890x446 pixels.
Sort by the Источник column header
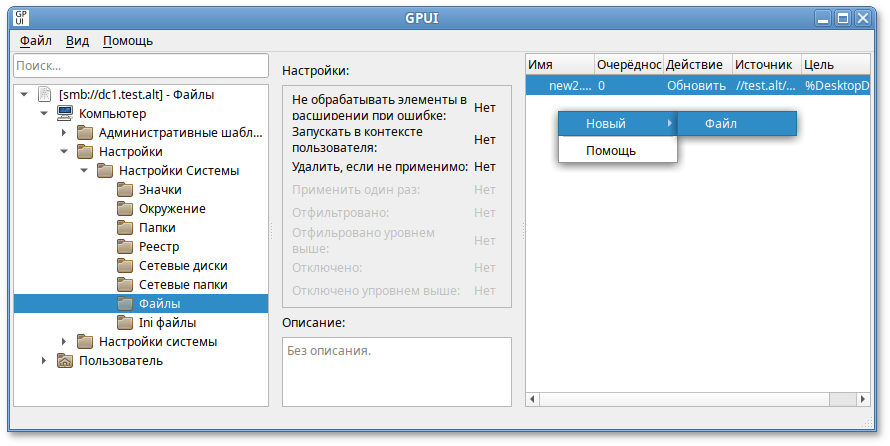click(767, 65)
